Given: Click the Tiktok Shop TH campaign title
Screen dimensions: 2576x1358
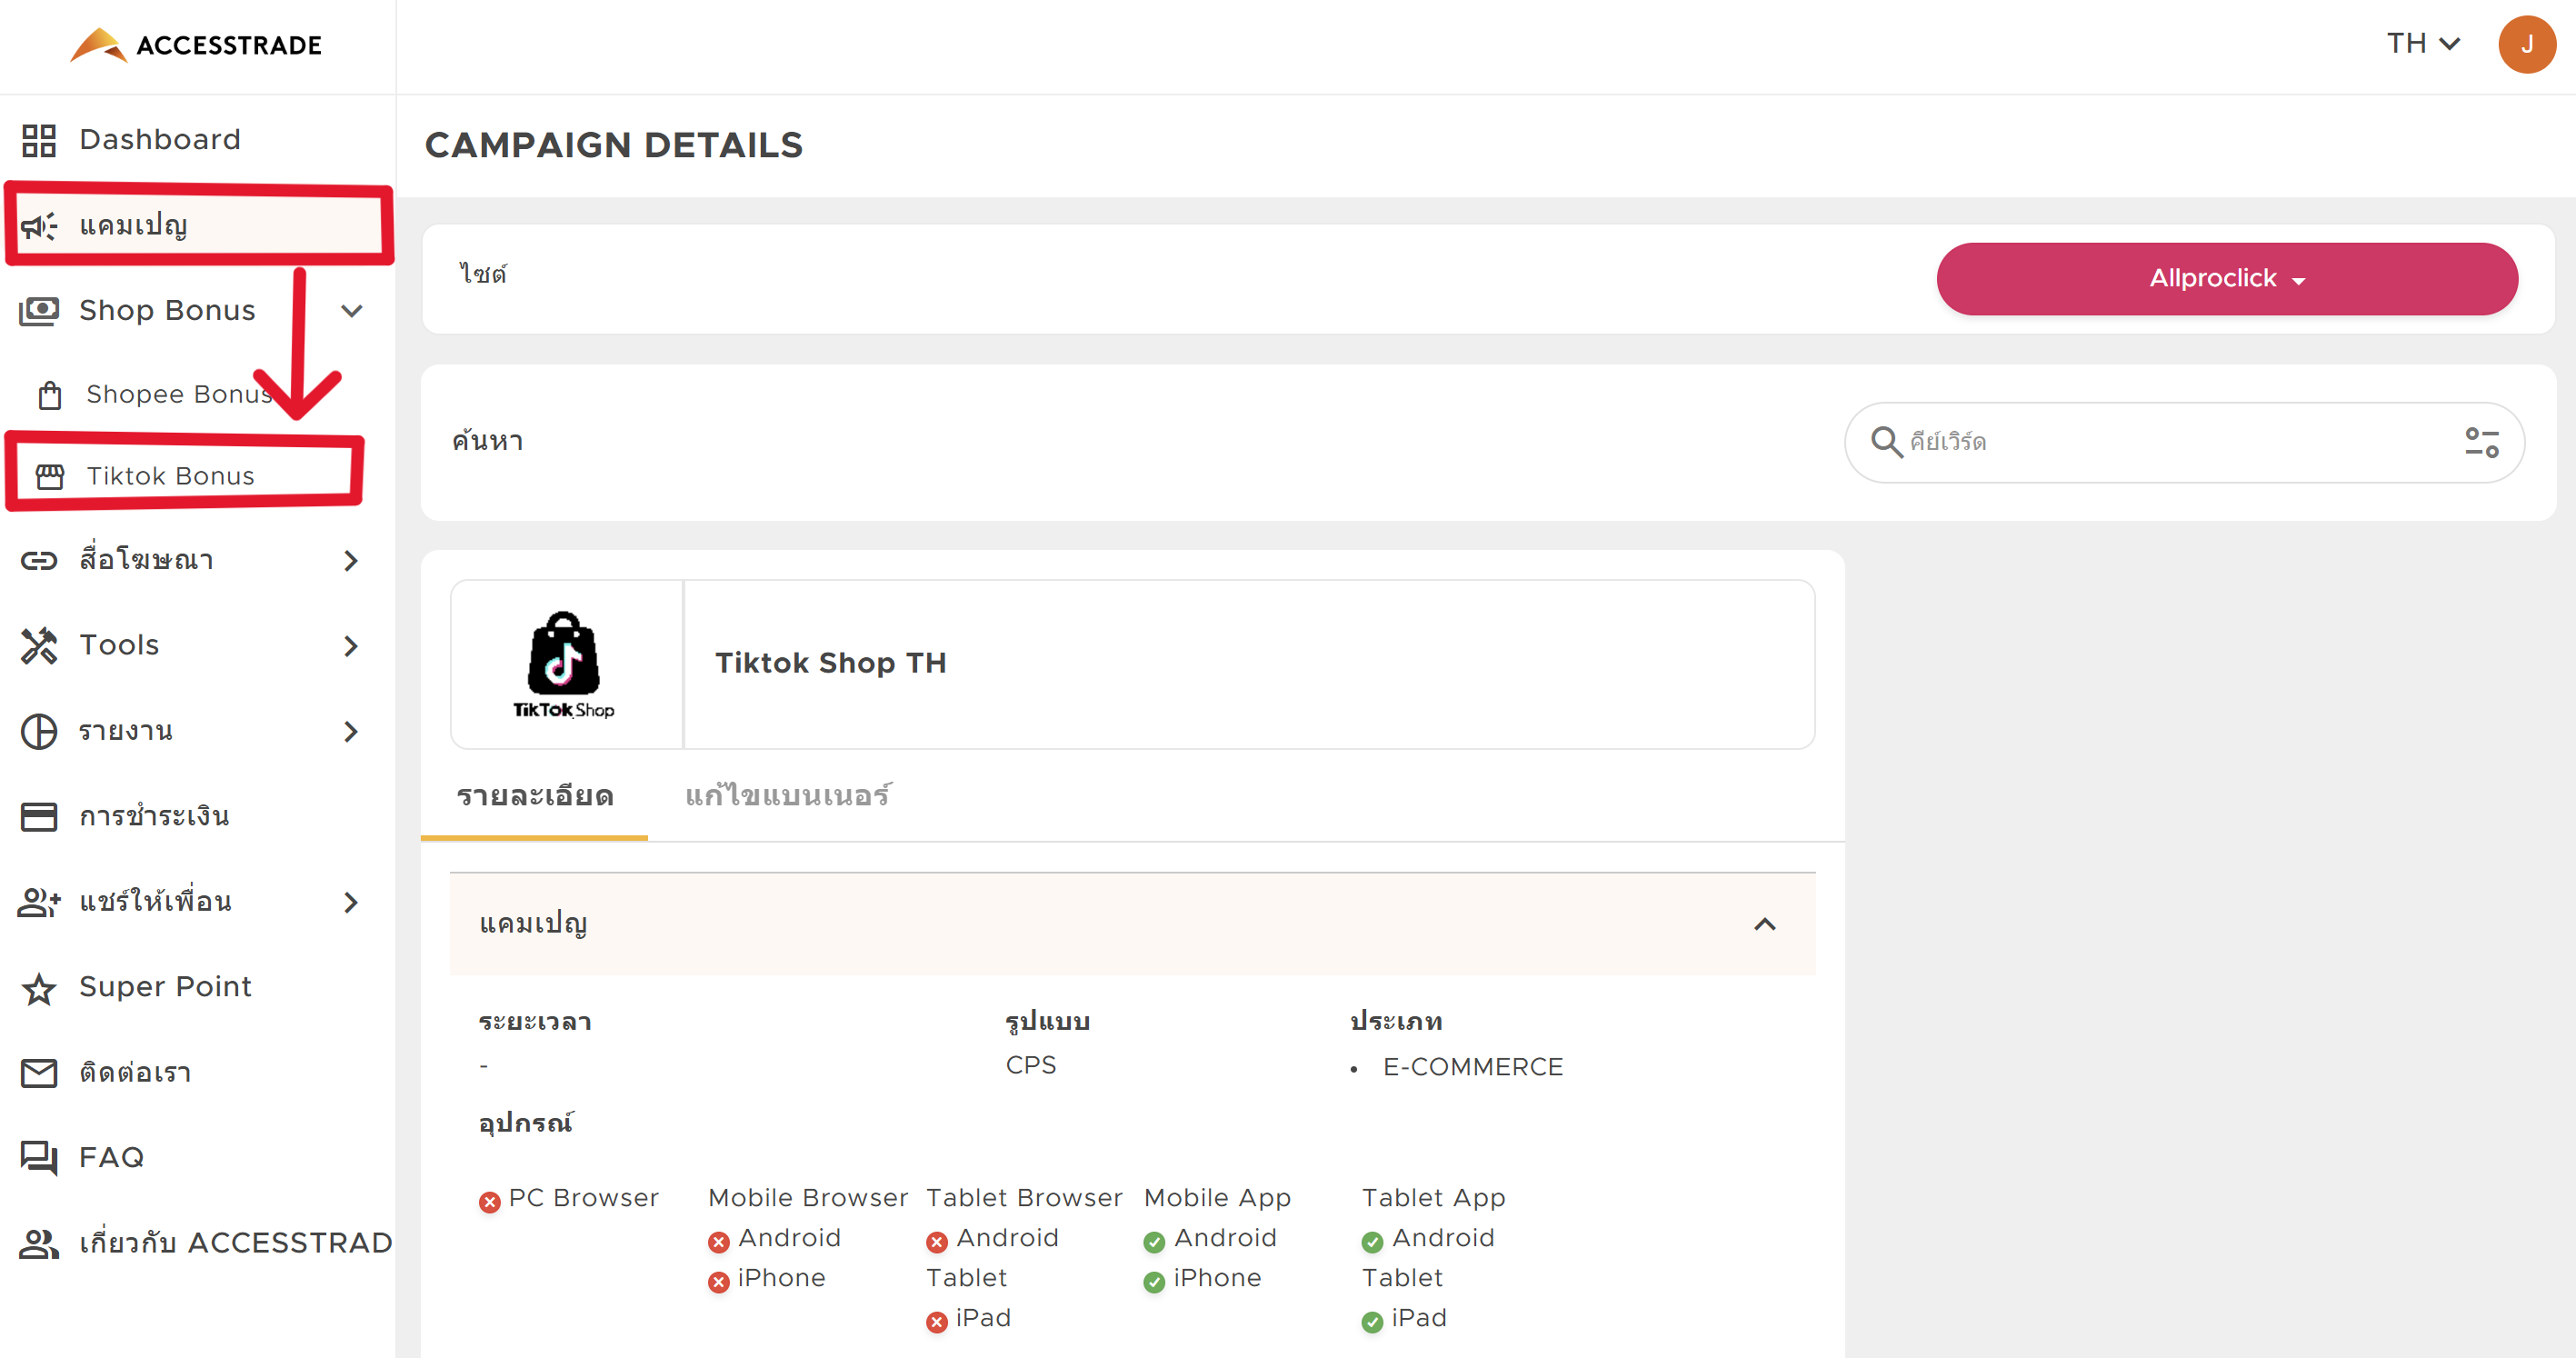Looking at the screenshot, I should 831,663.
